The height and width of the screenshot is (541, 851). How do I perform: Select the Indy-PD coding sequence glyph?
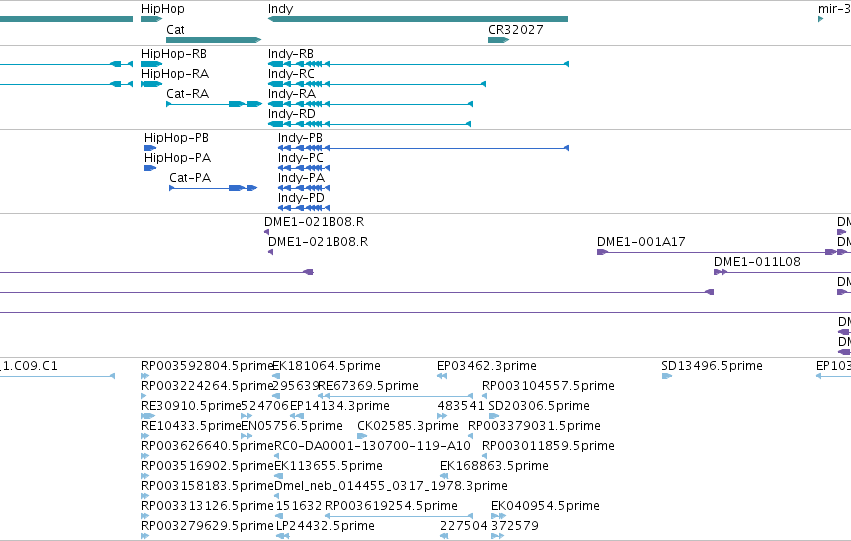click(x=304, y=208)
